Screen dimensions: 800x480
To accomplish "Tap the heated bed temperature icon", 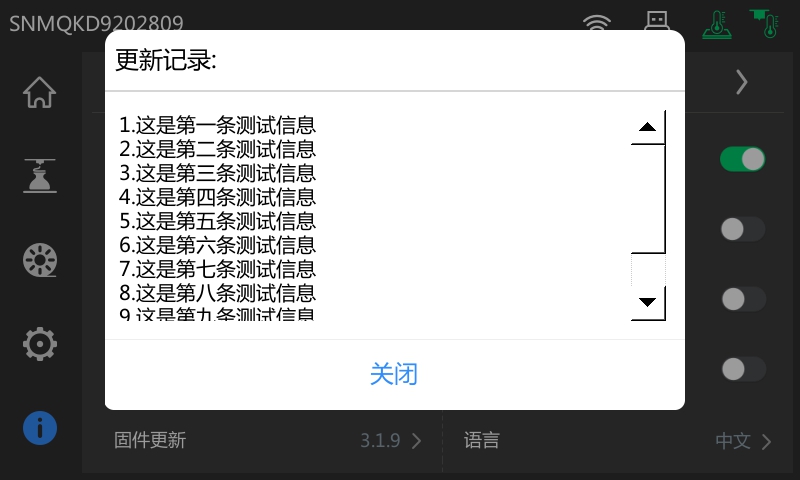I will click(717, 24).
